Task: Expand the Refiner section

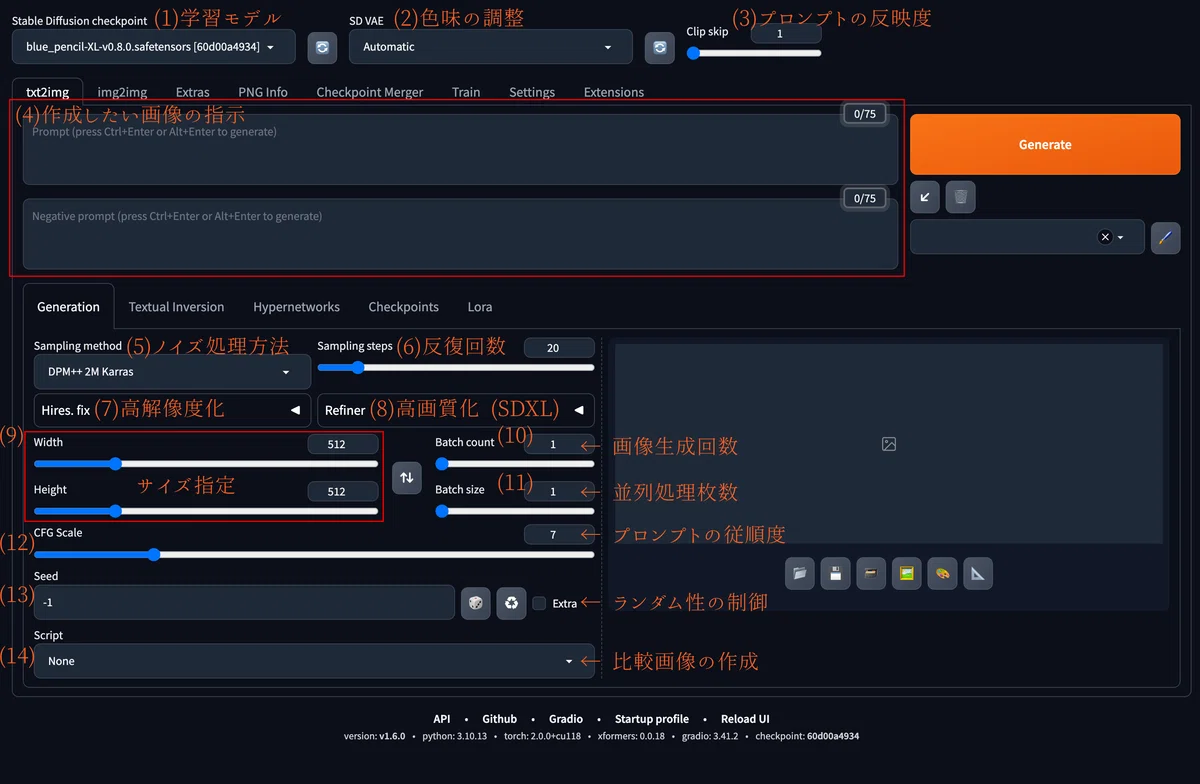Action: pos(456,410)
